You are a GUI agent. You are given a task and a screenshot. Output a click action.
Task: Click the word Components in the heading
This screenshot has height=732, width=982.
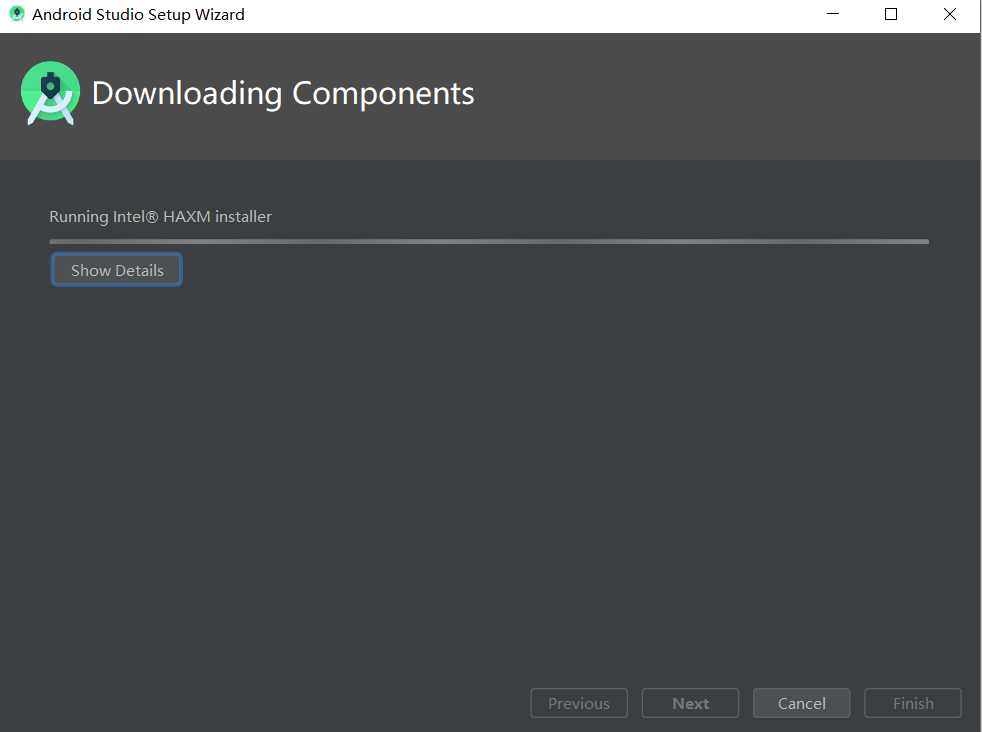(x=383, y=93)
